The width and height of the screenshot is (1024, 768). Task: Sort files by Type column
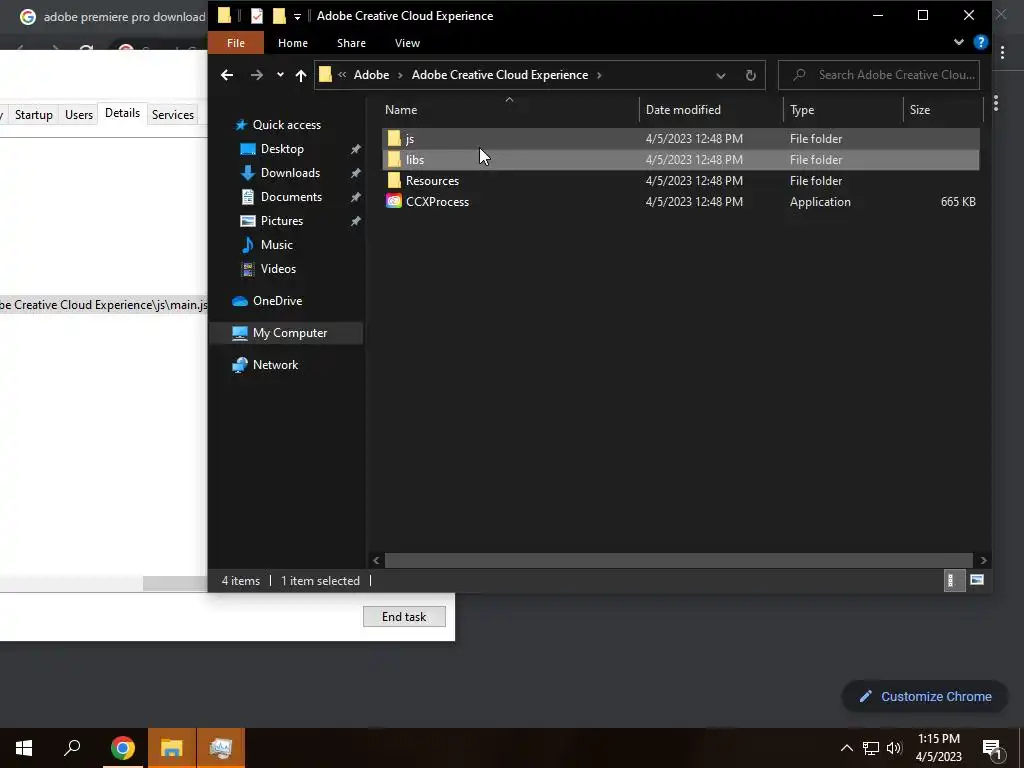[843, 110]
